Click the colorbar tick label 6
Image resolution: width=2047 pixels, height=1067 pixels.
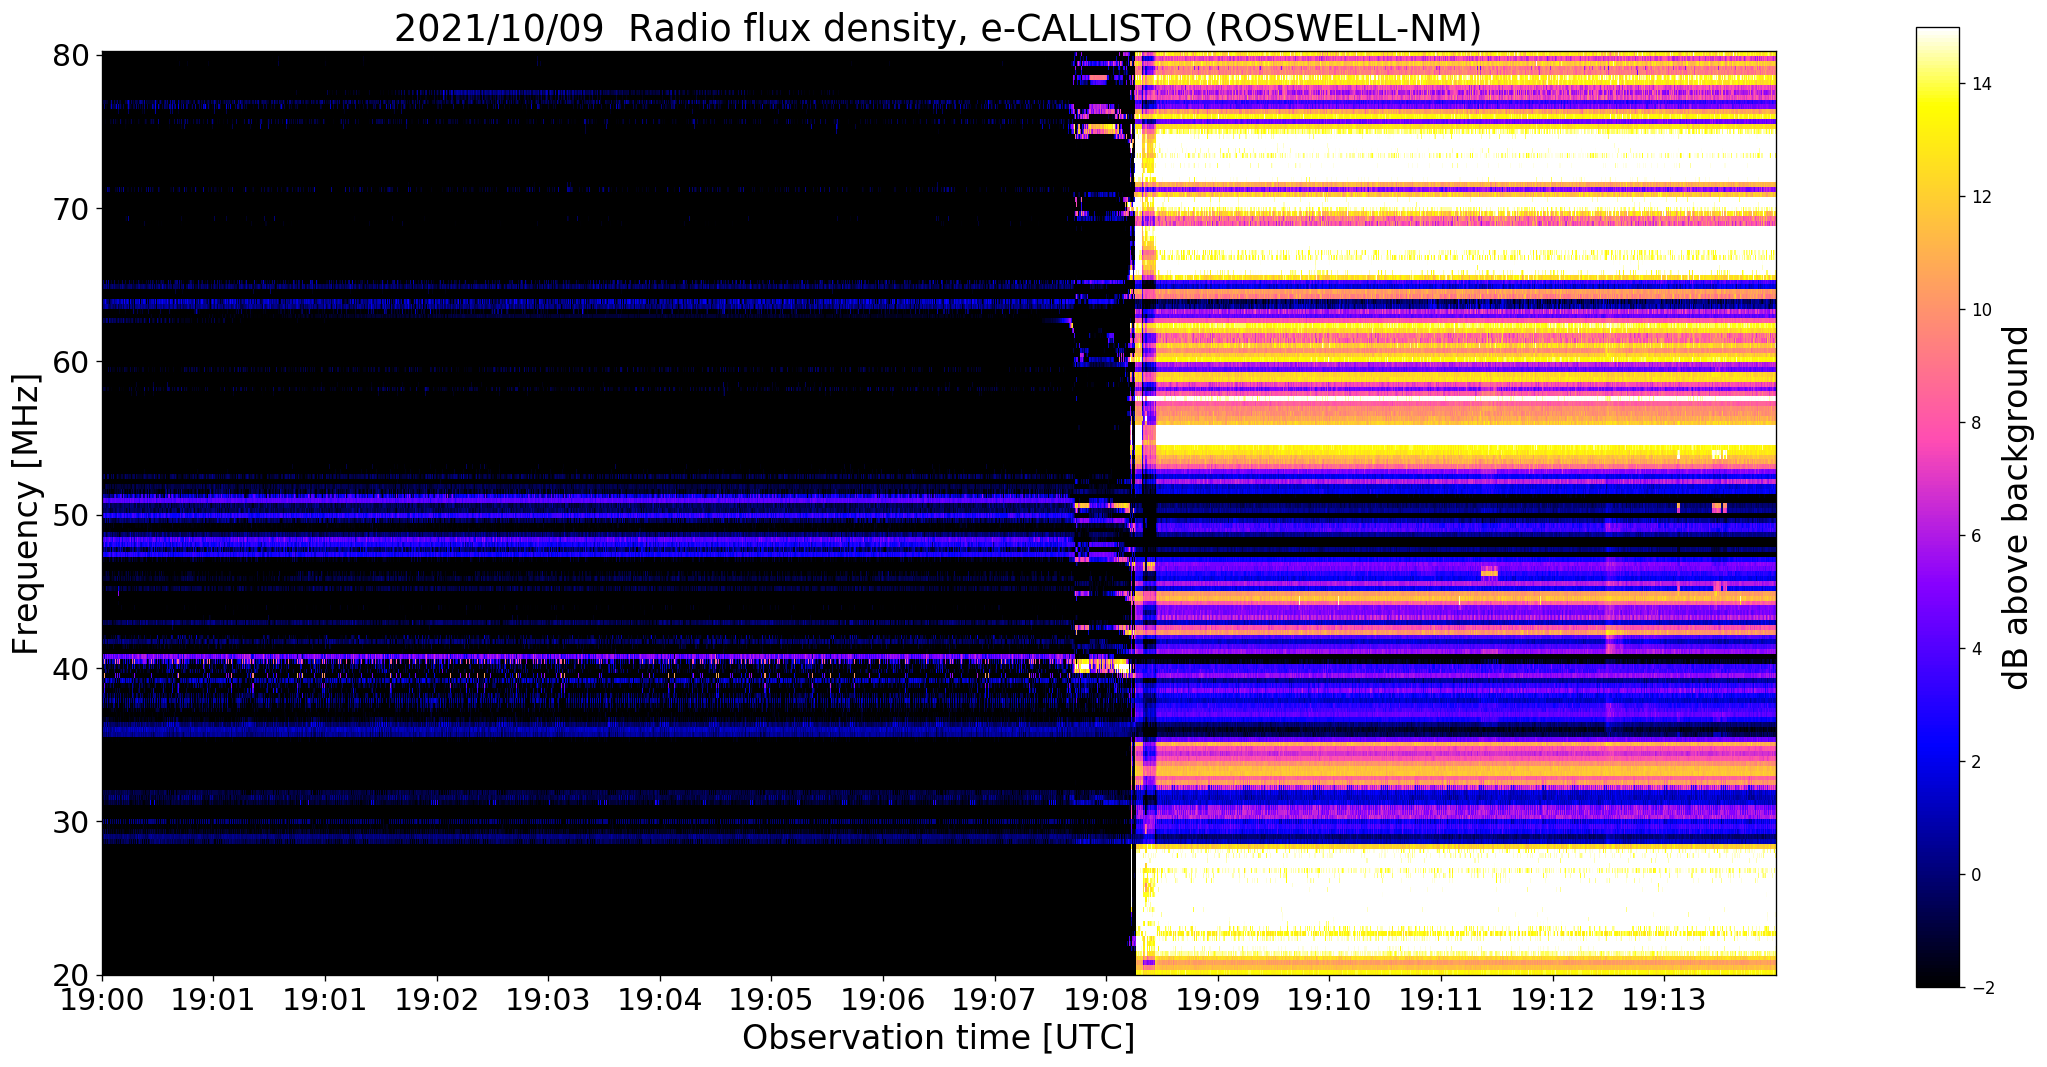click(x=1975, y=536)
